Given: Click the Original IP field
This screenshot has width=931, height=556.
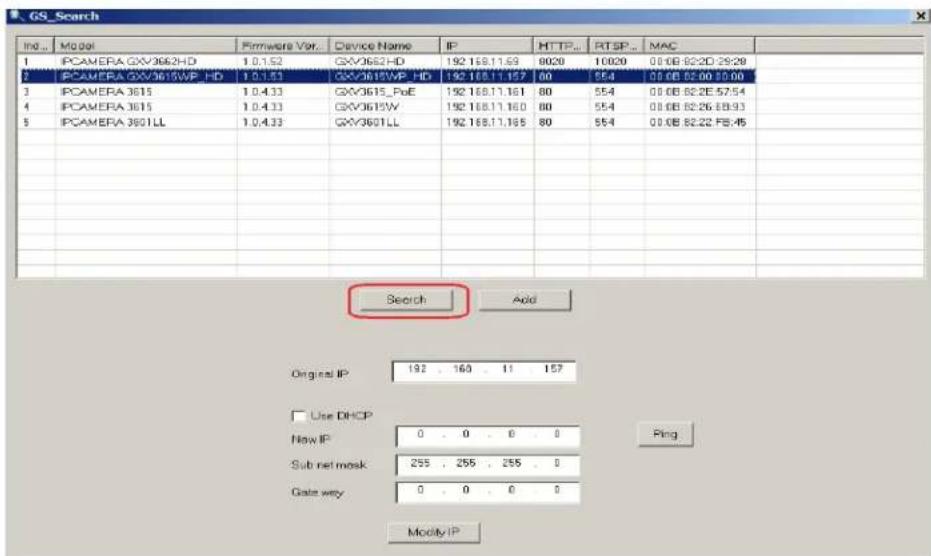Looking at the screenshot, I should (x=484, y=371).
